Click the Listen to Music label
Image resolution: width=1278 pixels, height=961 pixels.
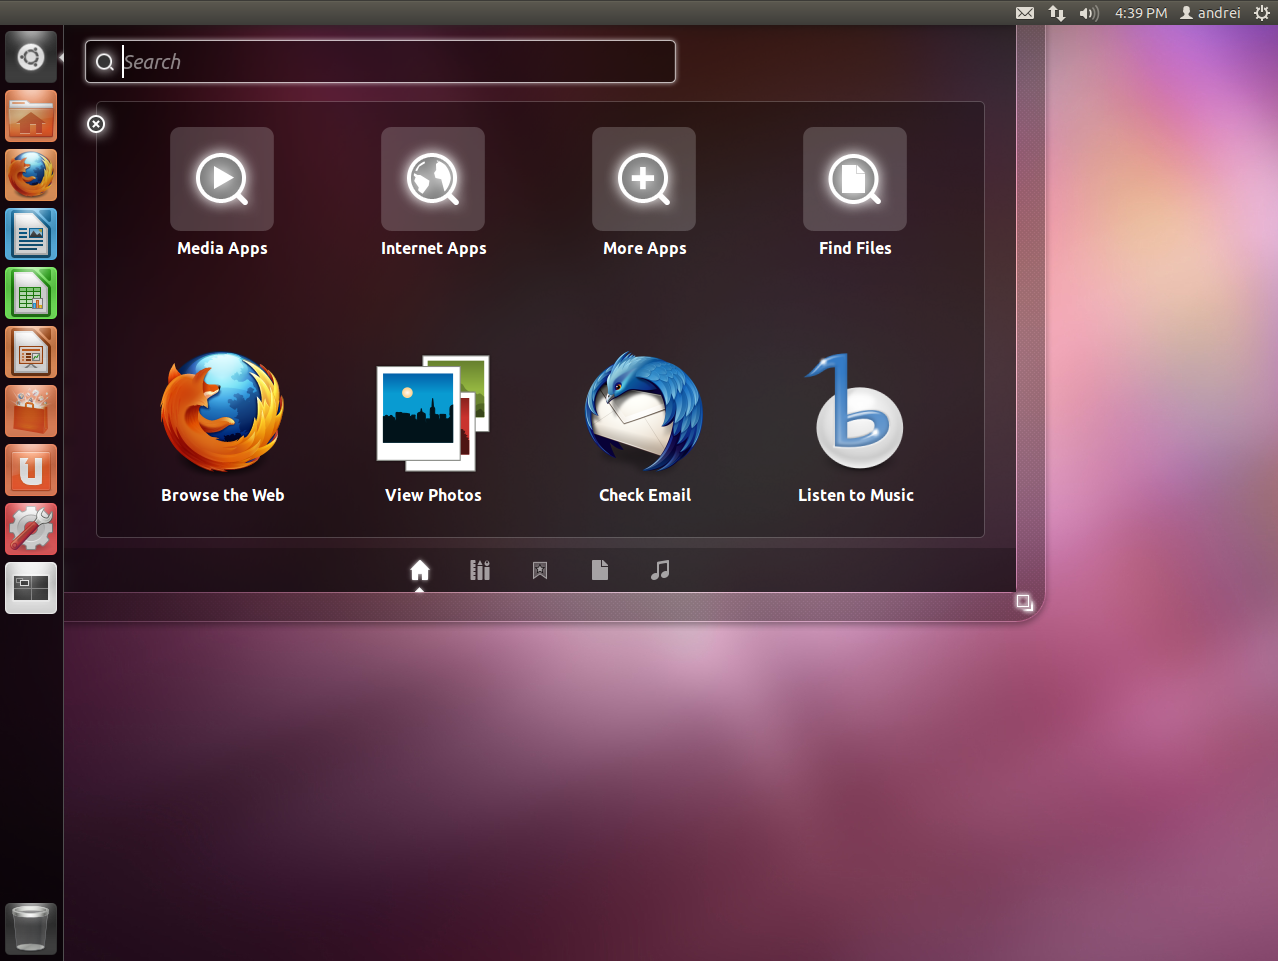(856, 495)
